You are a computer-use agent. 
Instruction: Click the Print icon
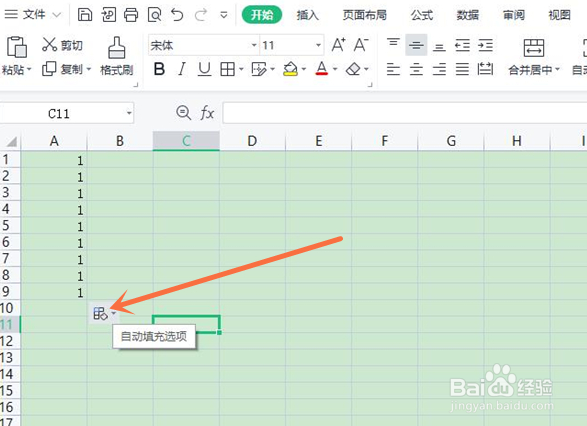(x=131, y=15)
